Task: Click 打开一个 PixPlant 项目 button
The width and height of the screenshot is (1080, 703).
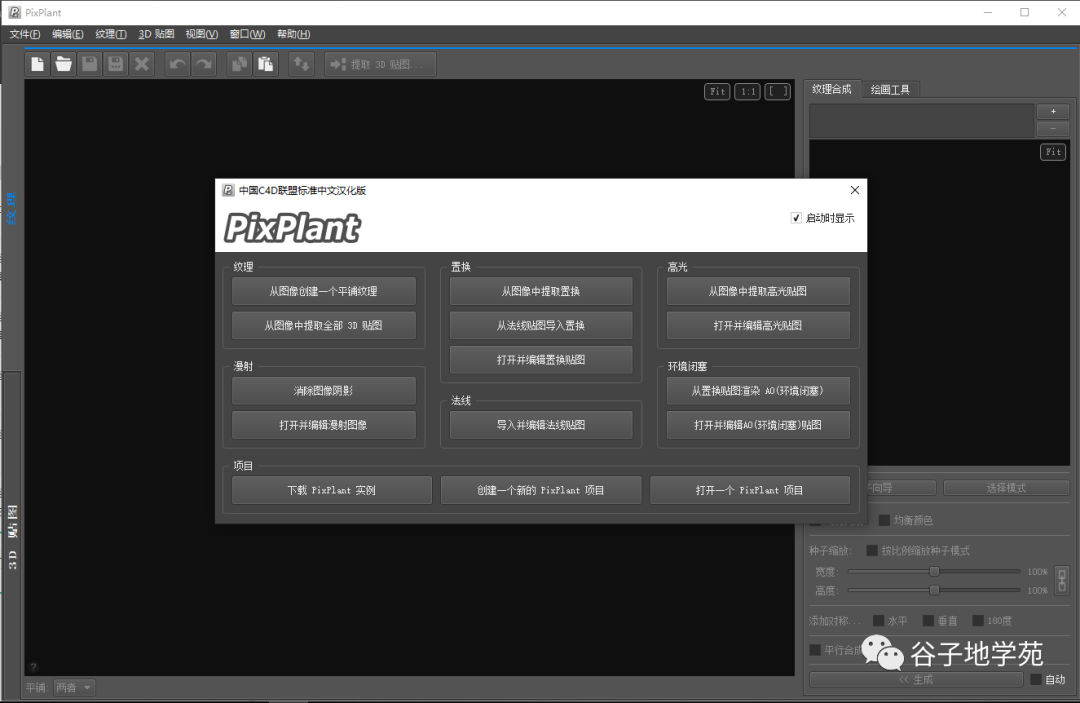Action: [x=749, y=490]
